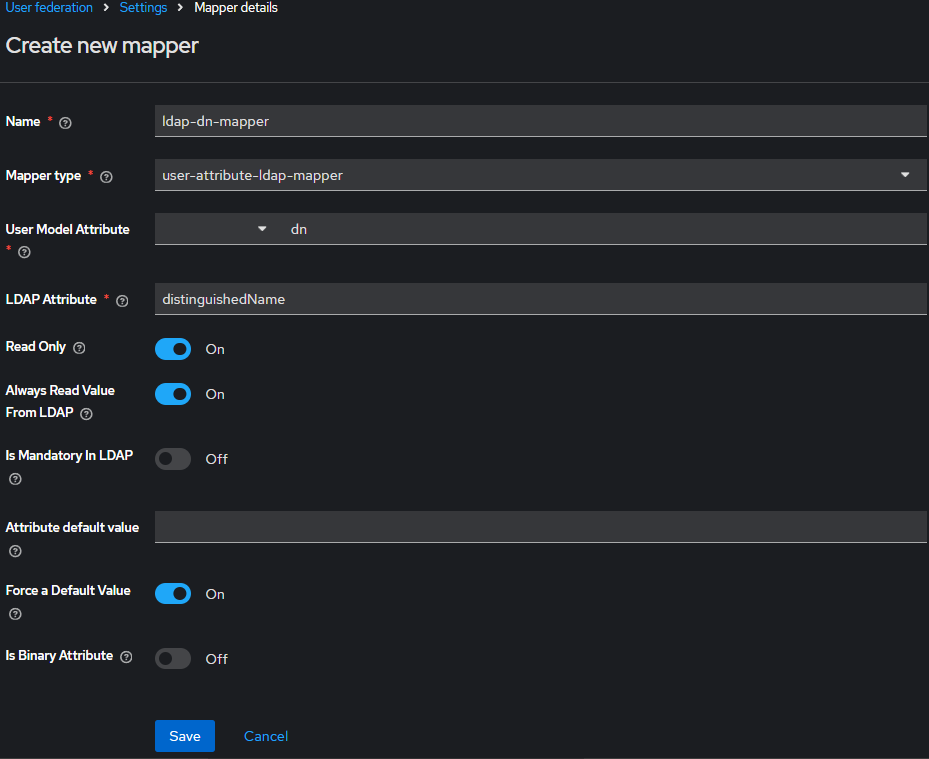The image size is (929, 759).
Task: Save the new mapper
Action: [x=185, y=736]
